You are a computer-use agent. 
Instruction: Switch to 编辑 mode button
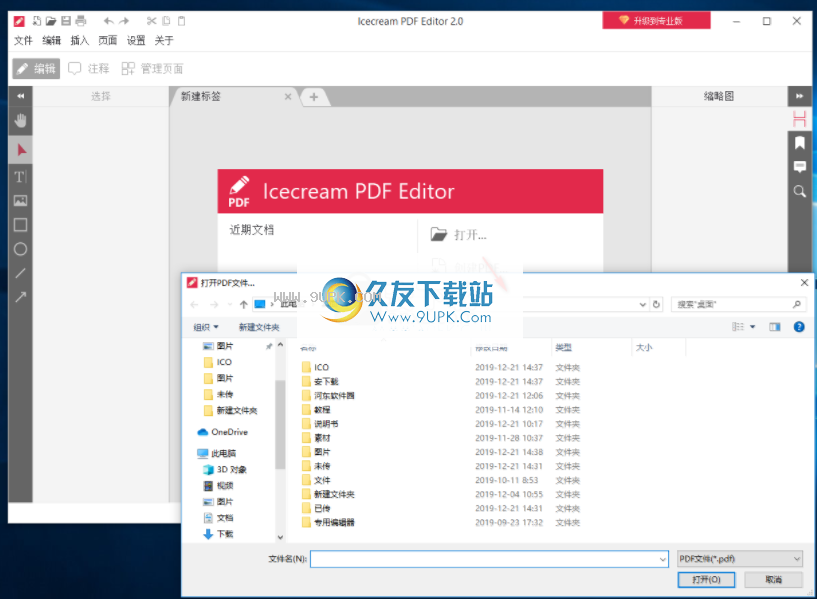coord(36,69)
